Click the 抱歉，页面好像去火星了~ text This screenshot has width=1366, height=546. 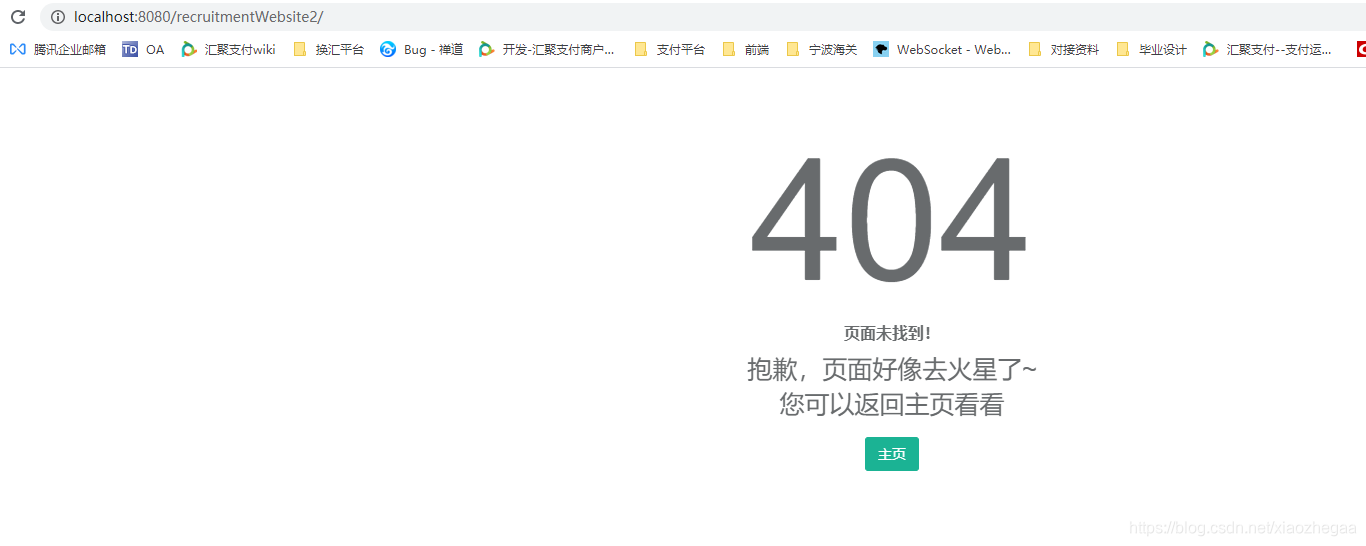pyautogui.click(x=892, y=369)
